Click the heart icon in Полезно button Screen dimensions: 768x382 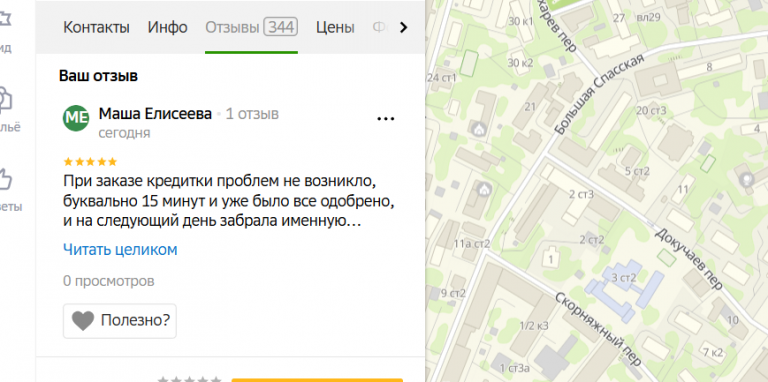[83, 321]
